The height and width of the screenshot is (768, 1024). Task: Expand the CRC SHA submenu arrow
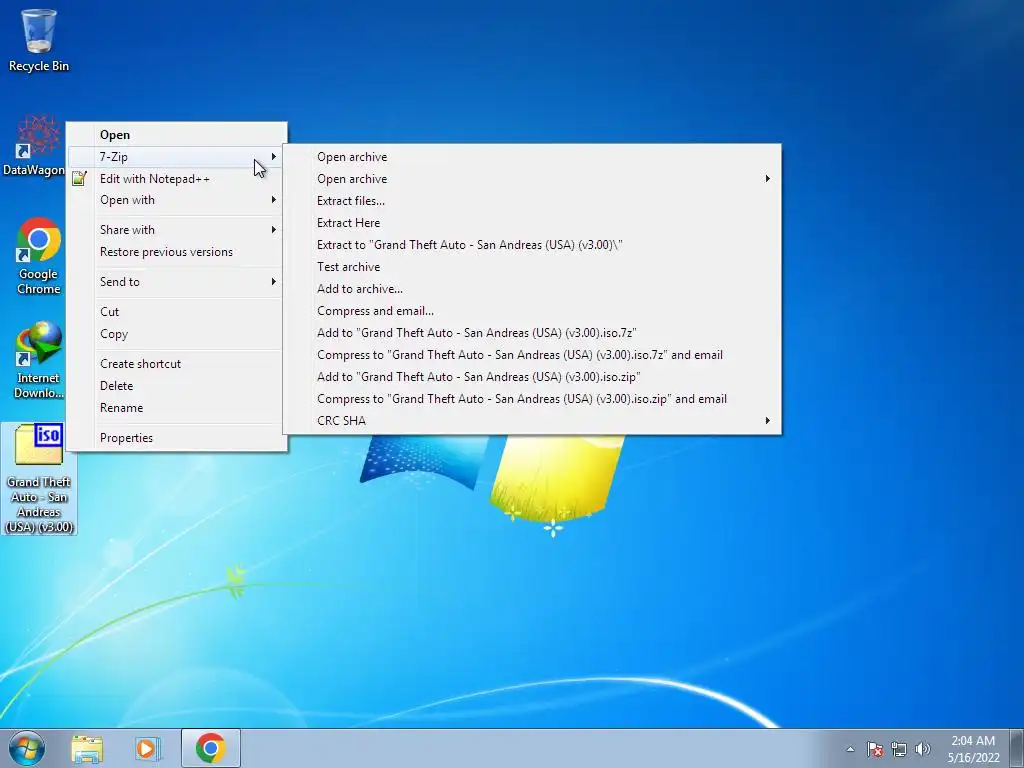tap(767, 421)
